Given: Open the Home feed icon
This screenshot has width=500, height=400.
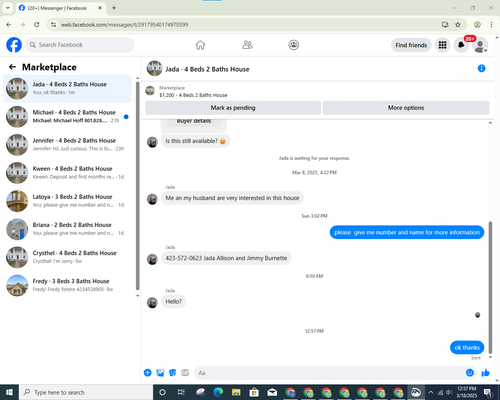Looking at the screenshot, I should [x=200, y=45].
